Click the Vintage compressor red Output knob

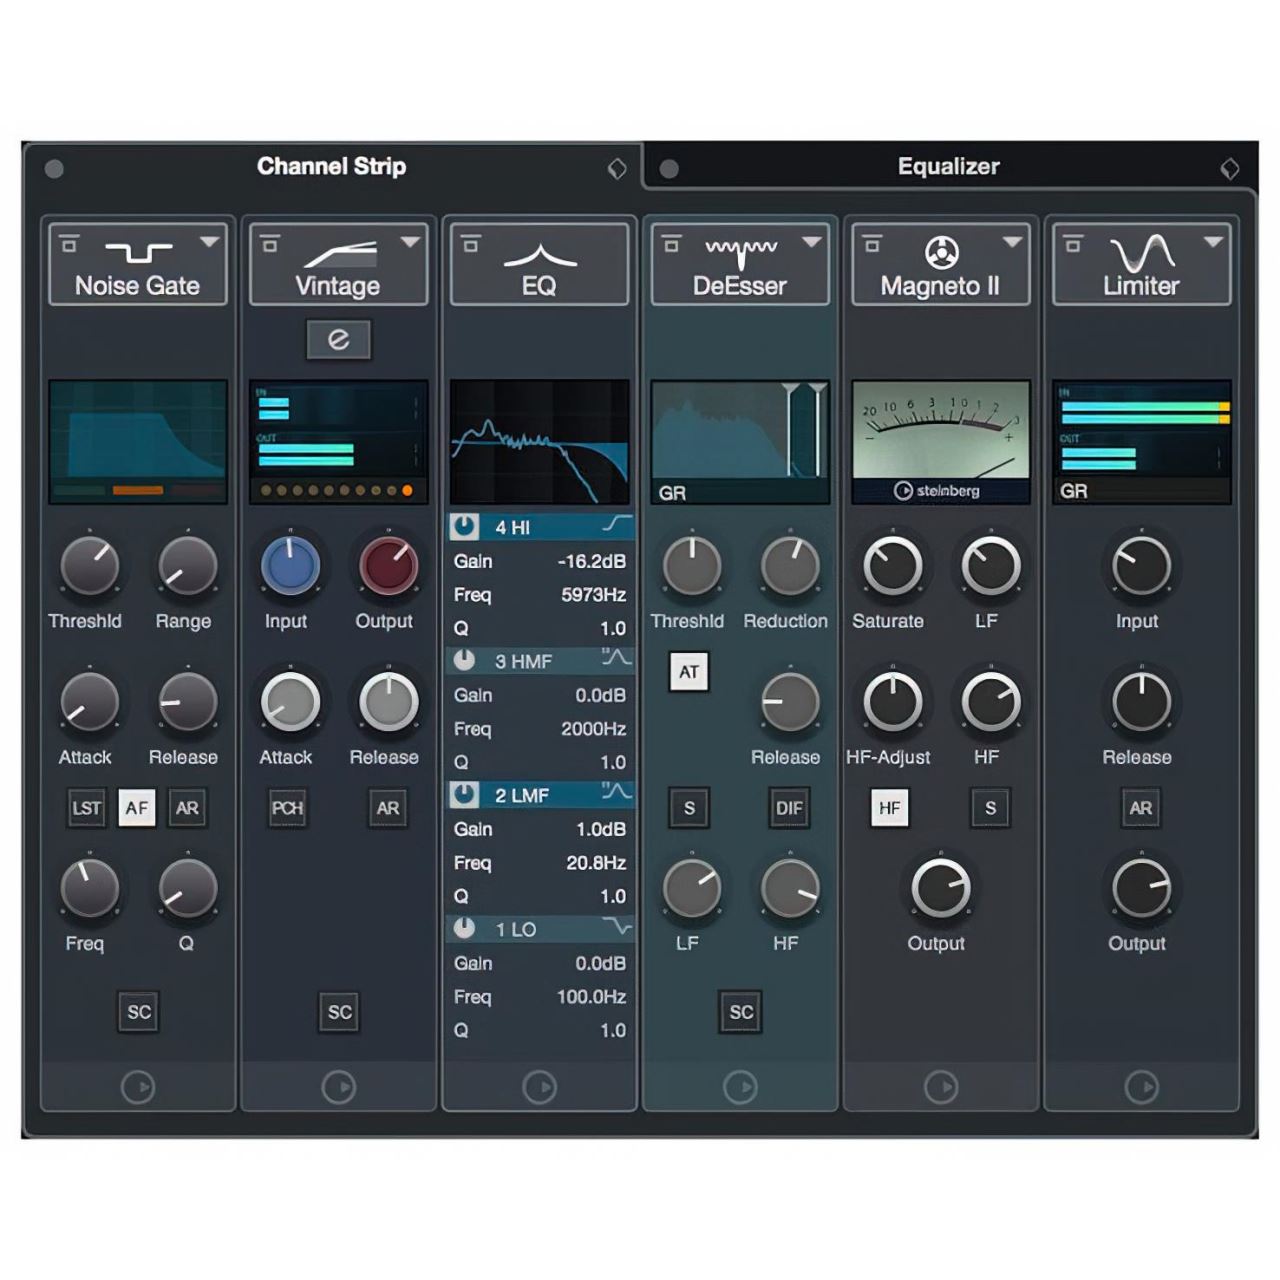point(388,566)
